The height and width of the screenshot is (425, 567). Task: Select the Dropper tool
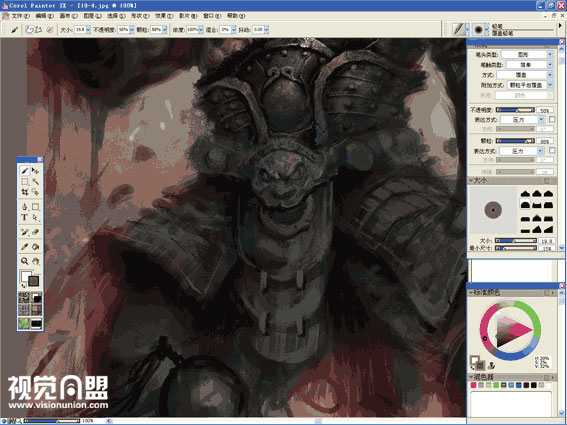pos(25,247)
